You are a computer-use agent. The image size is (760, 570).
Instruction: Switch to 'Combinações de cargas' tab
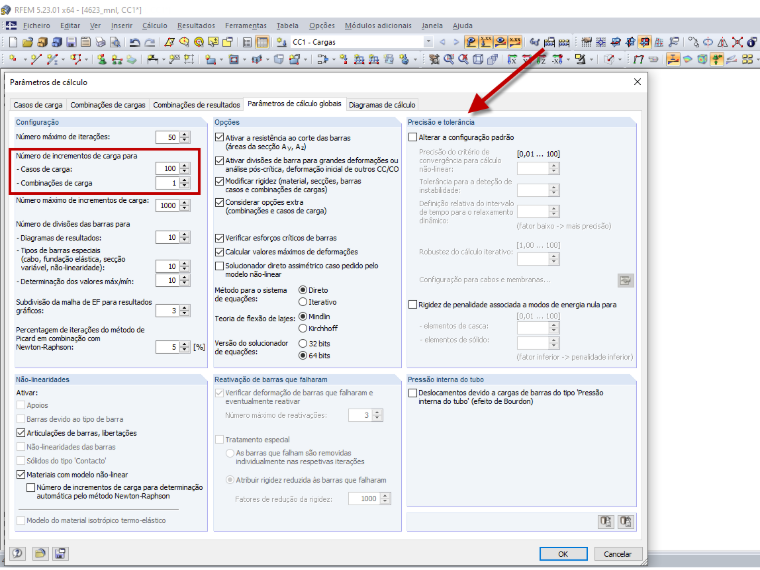[x=108, y=105]
